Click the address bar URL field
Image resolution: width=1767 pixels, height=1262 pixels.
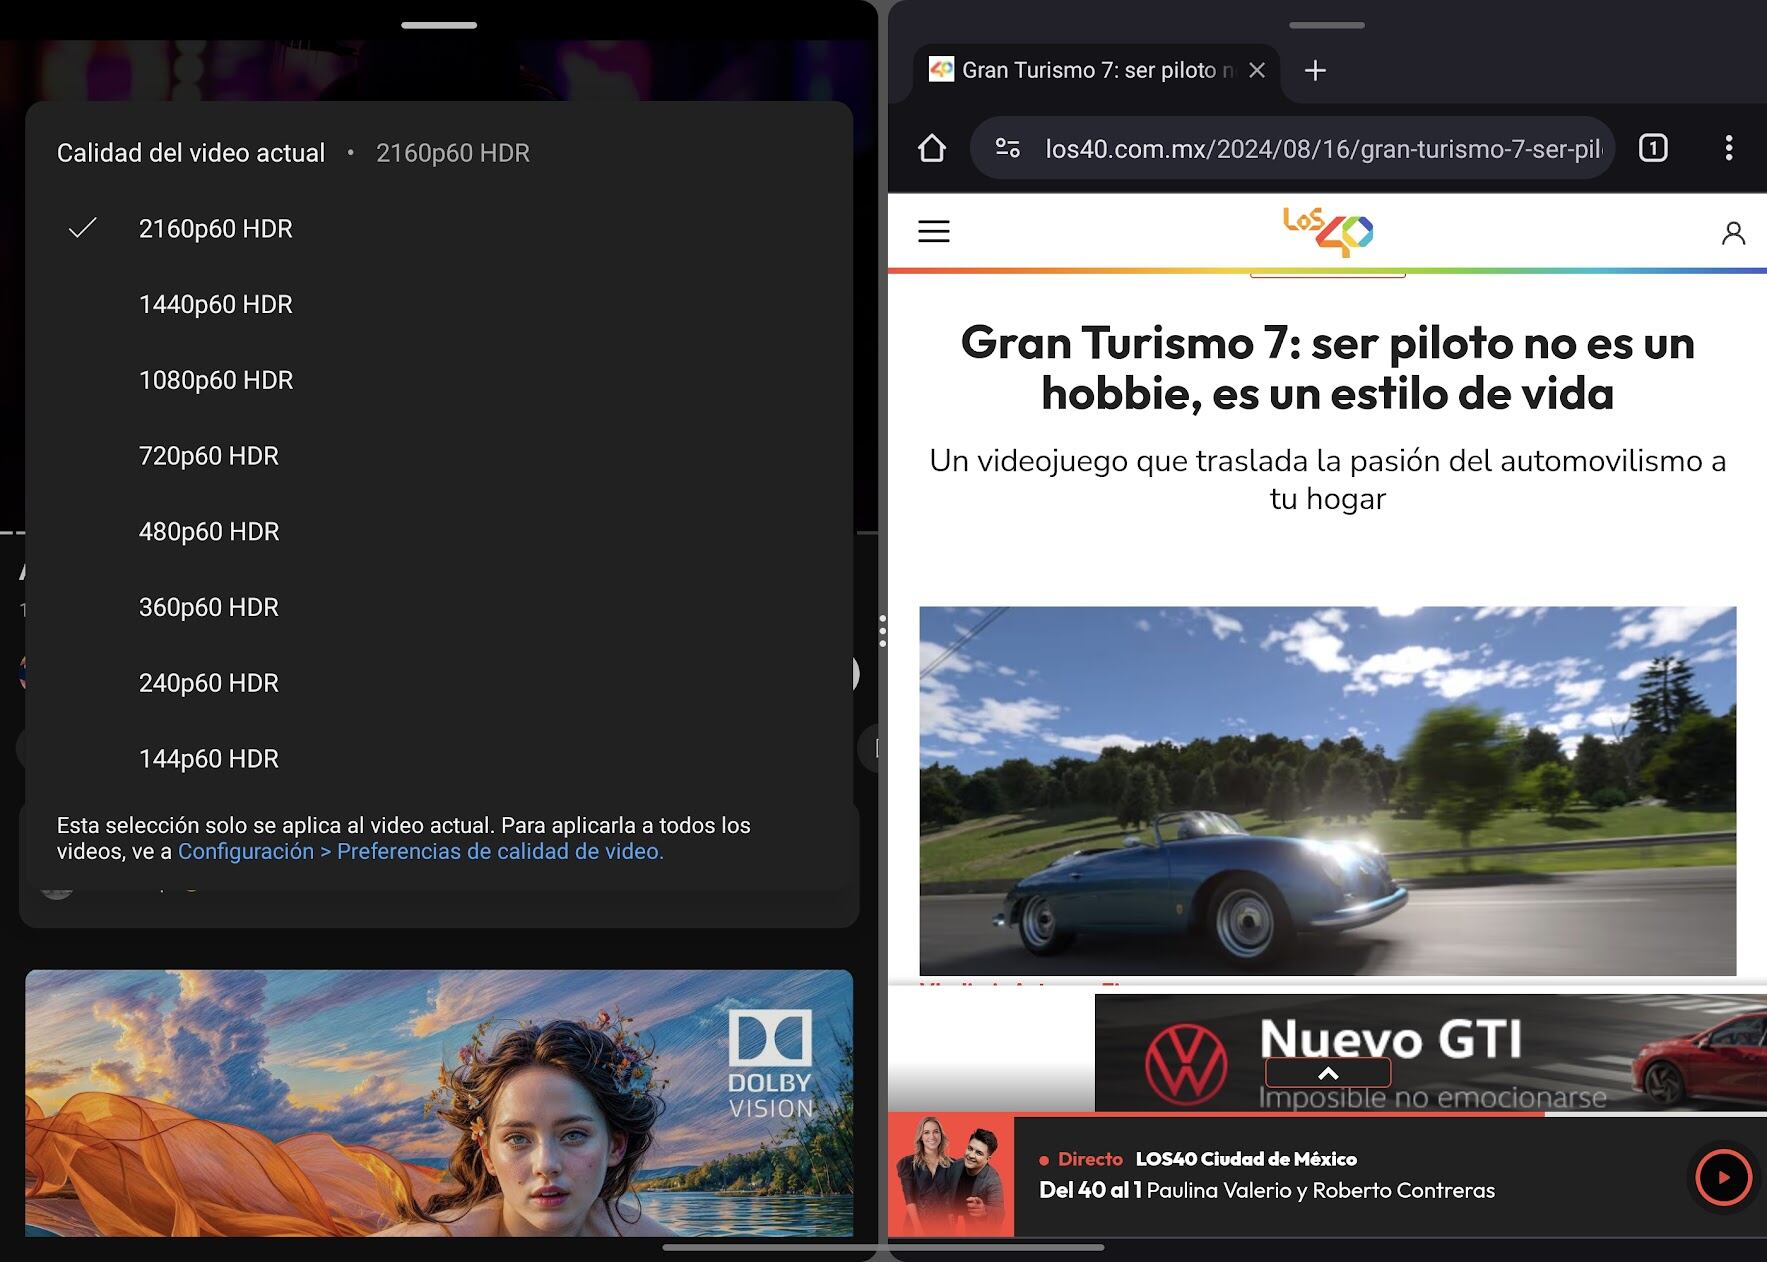1320,149
